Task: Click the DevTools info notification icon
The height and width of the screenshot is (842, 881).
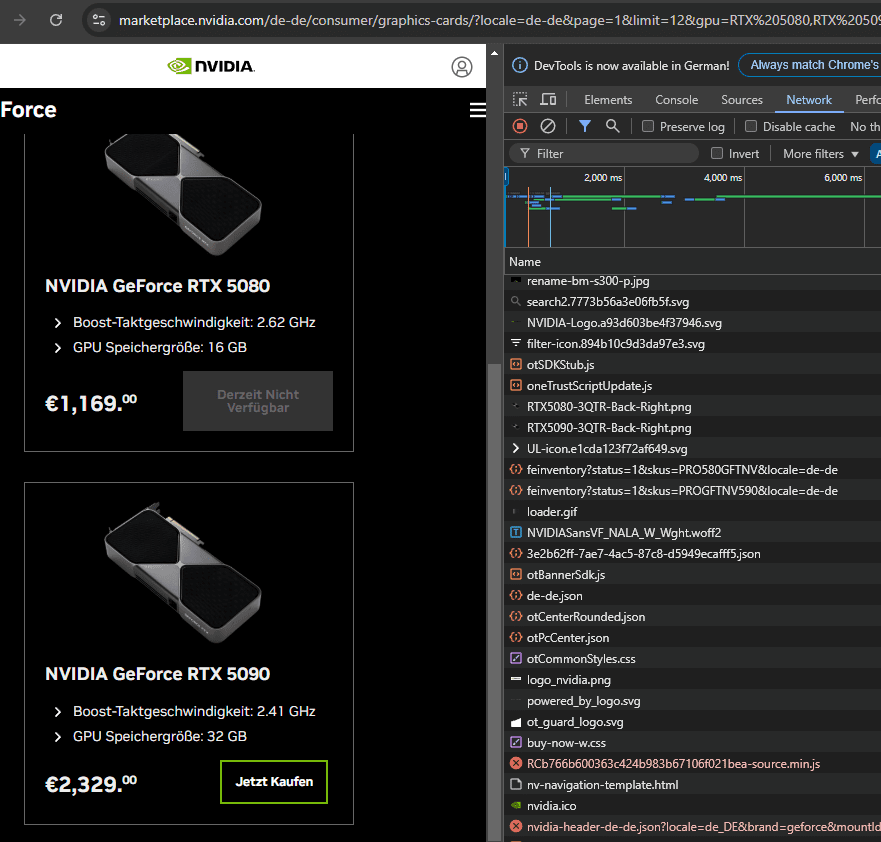Action: coord(520,65)
